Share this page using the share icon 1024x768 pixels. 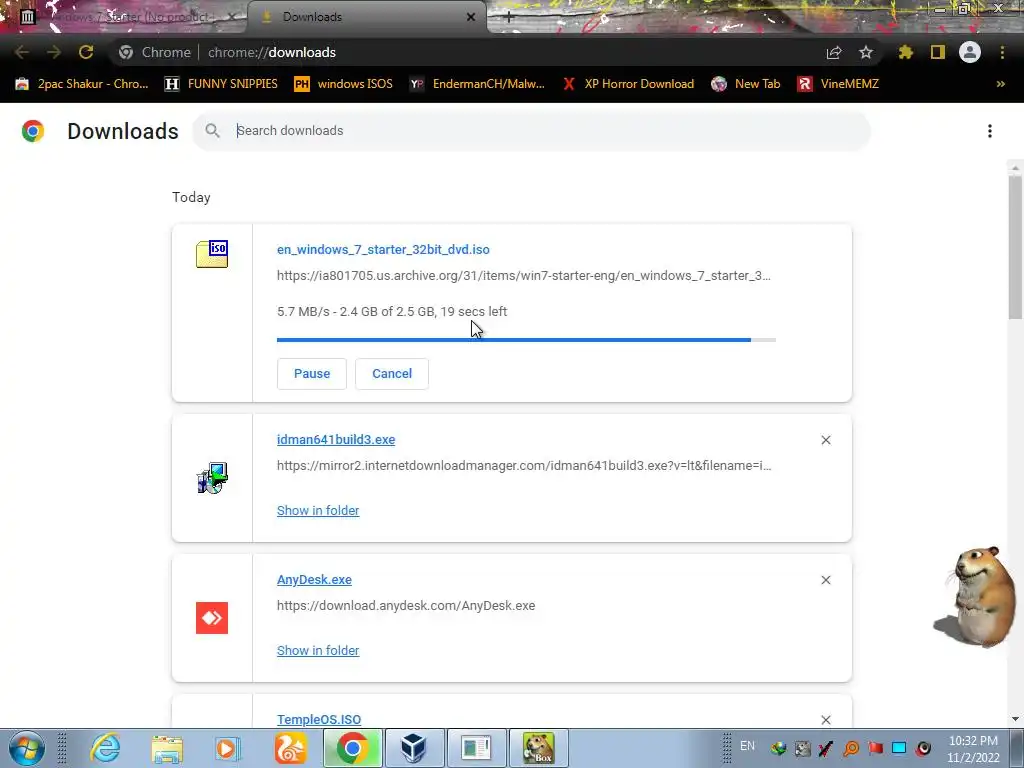[834, 52]
